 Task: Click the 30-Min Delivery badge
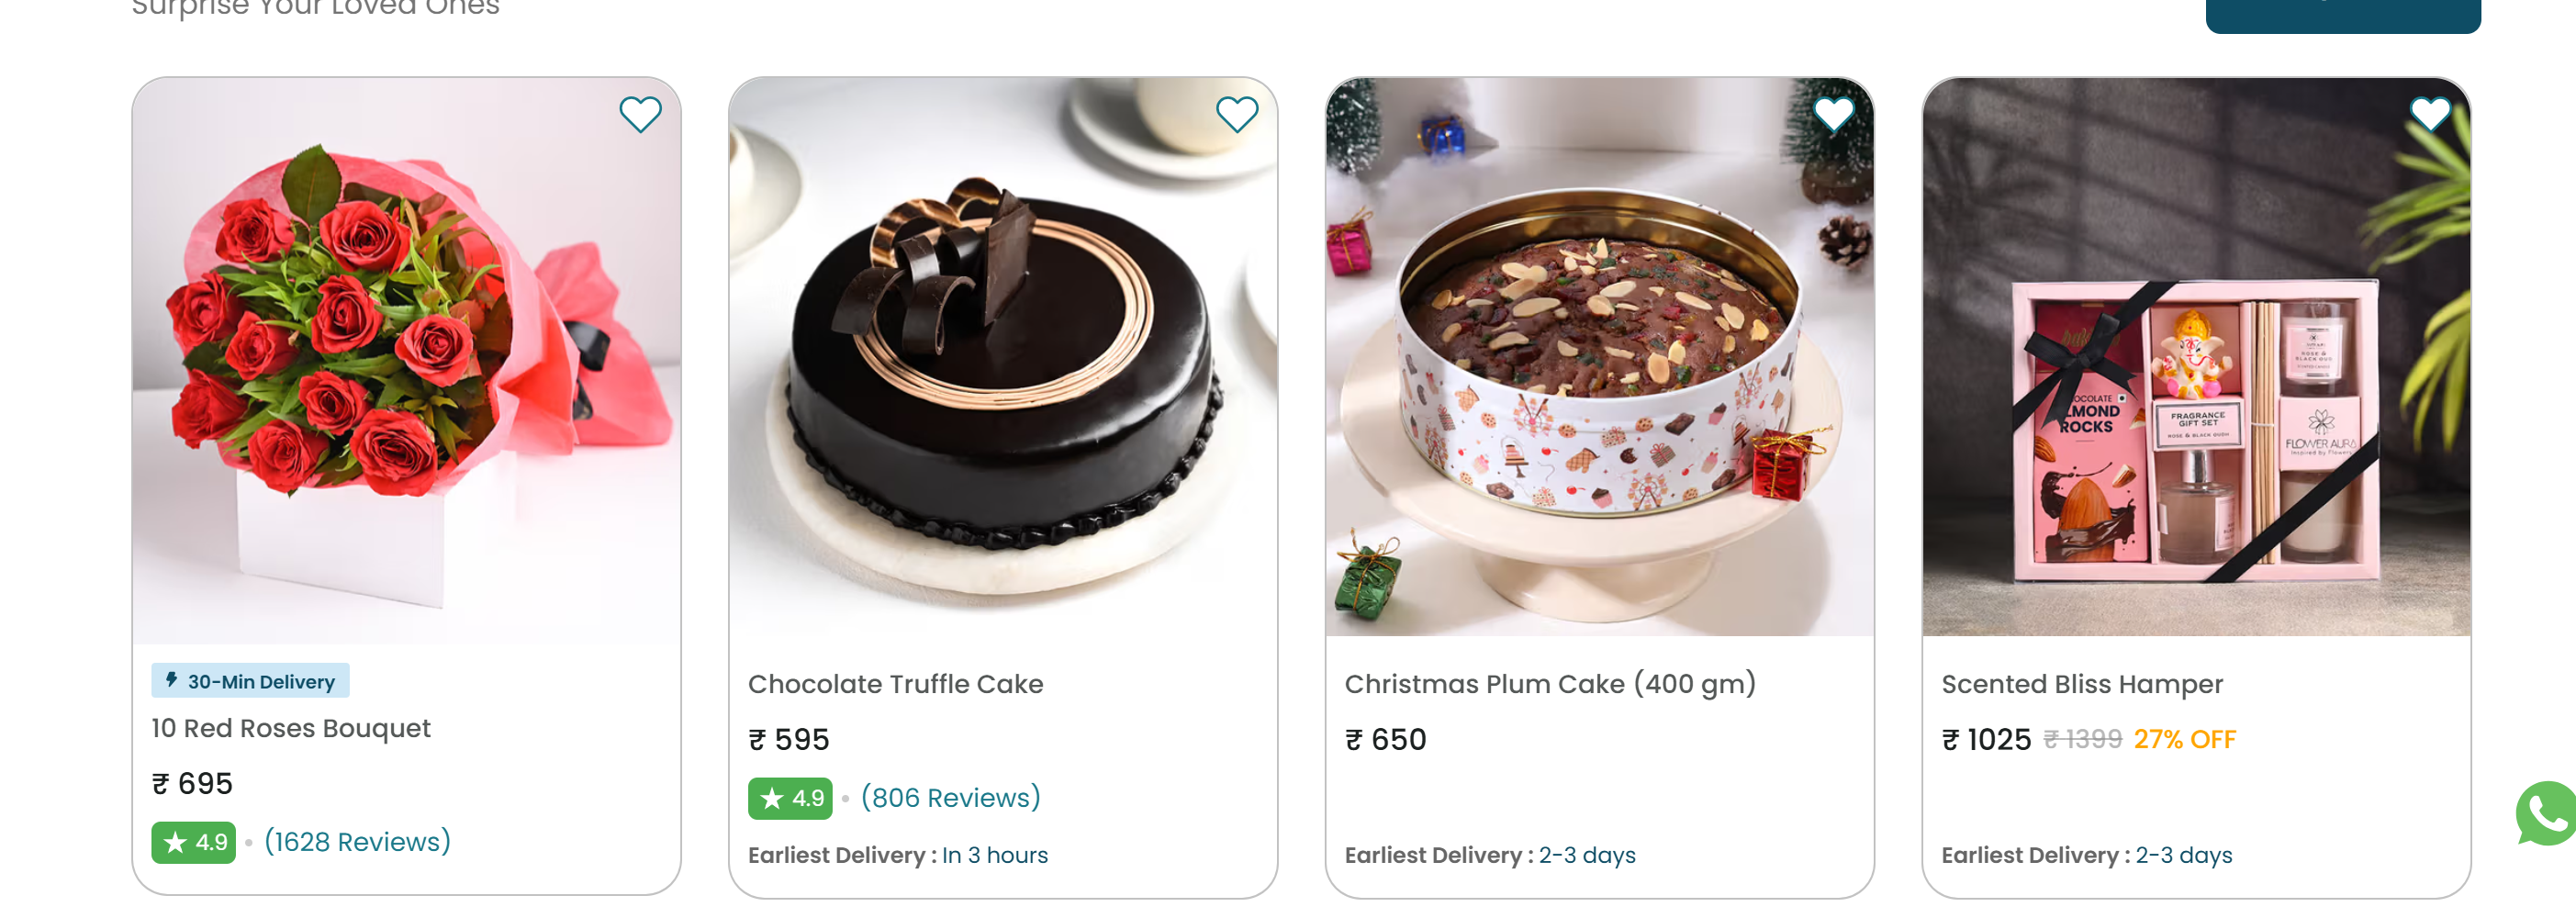(250, 681)
